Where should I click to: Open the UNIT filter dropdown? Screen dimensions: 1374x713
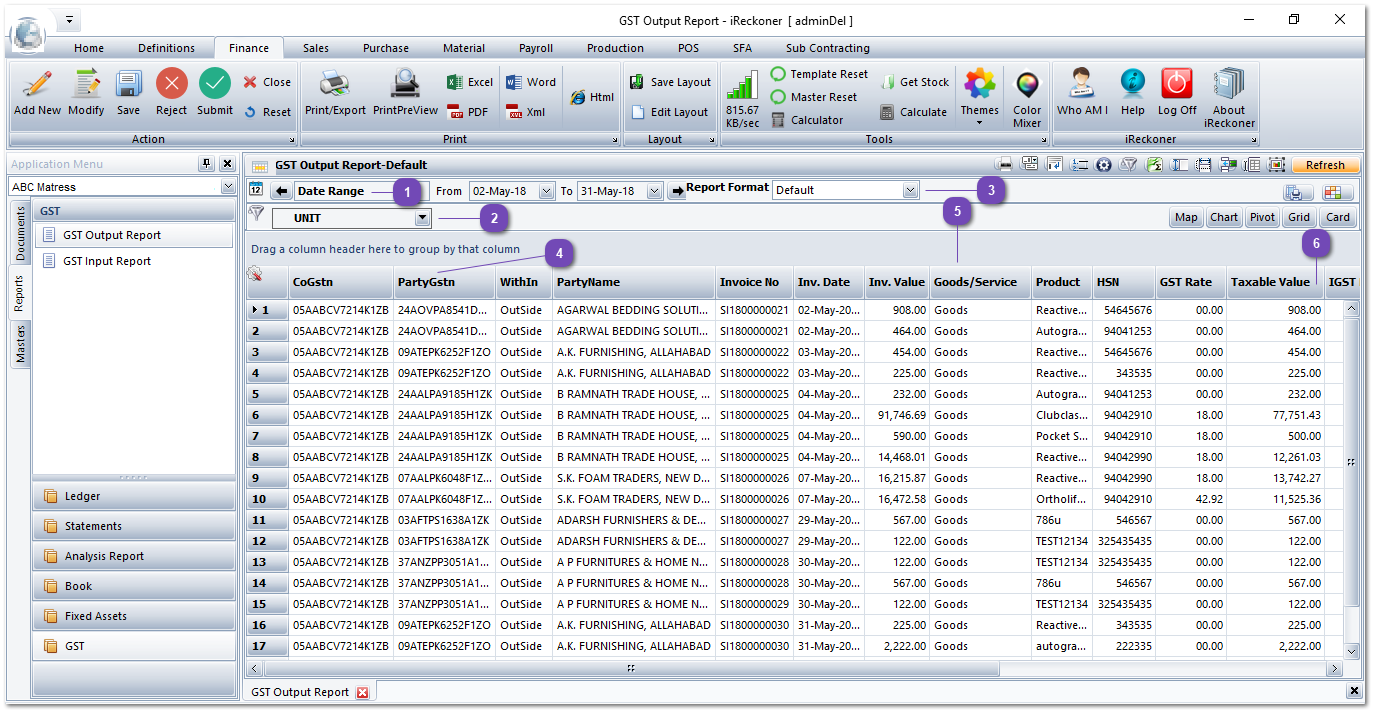click(x=422, y=217)
